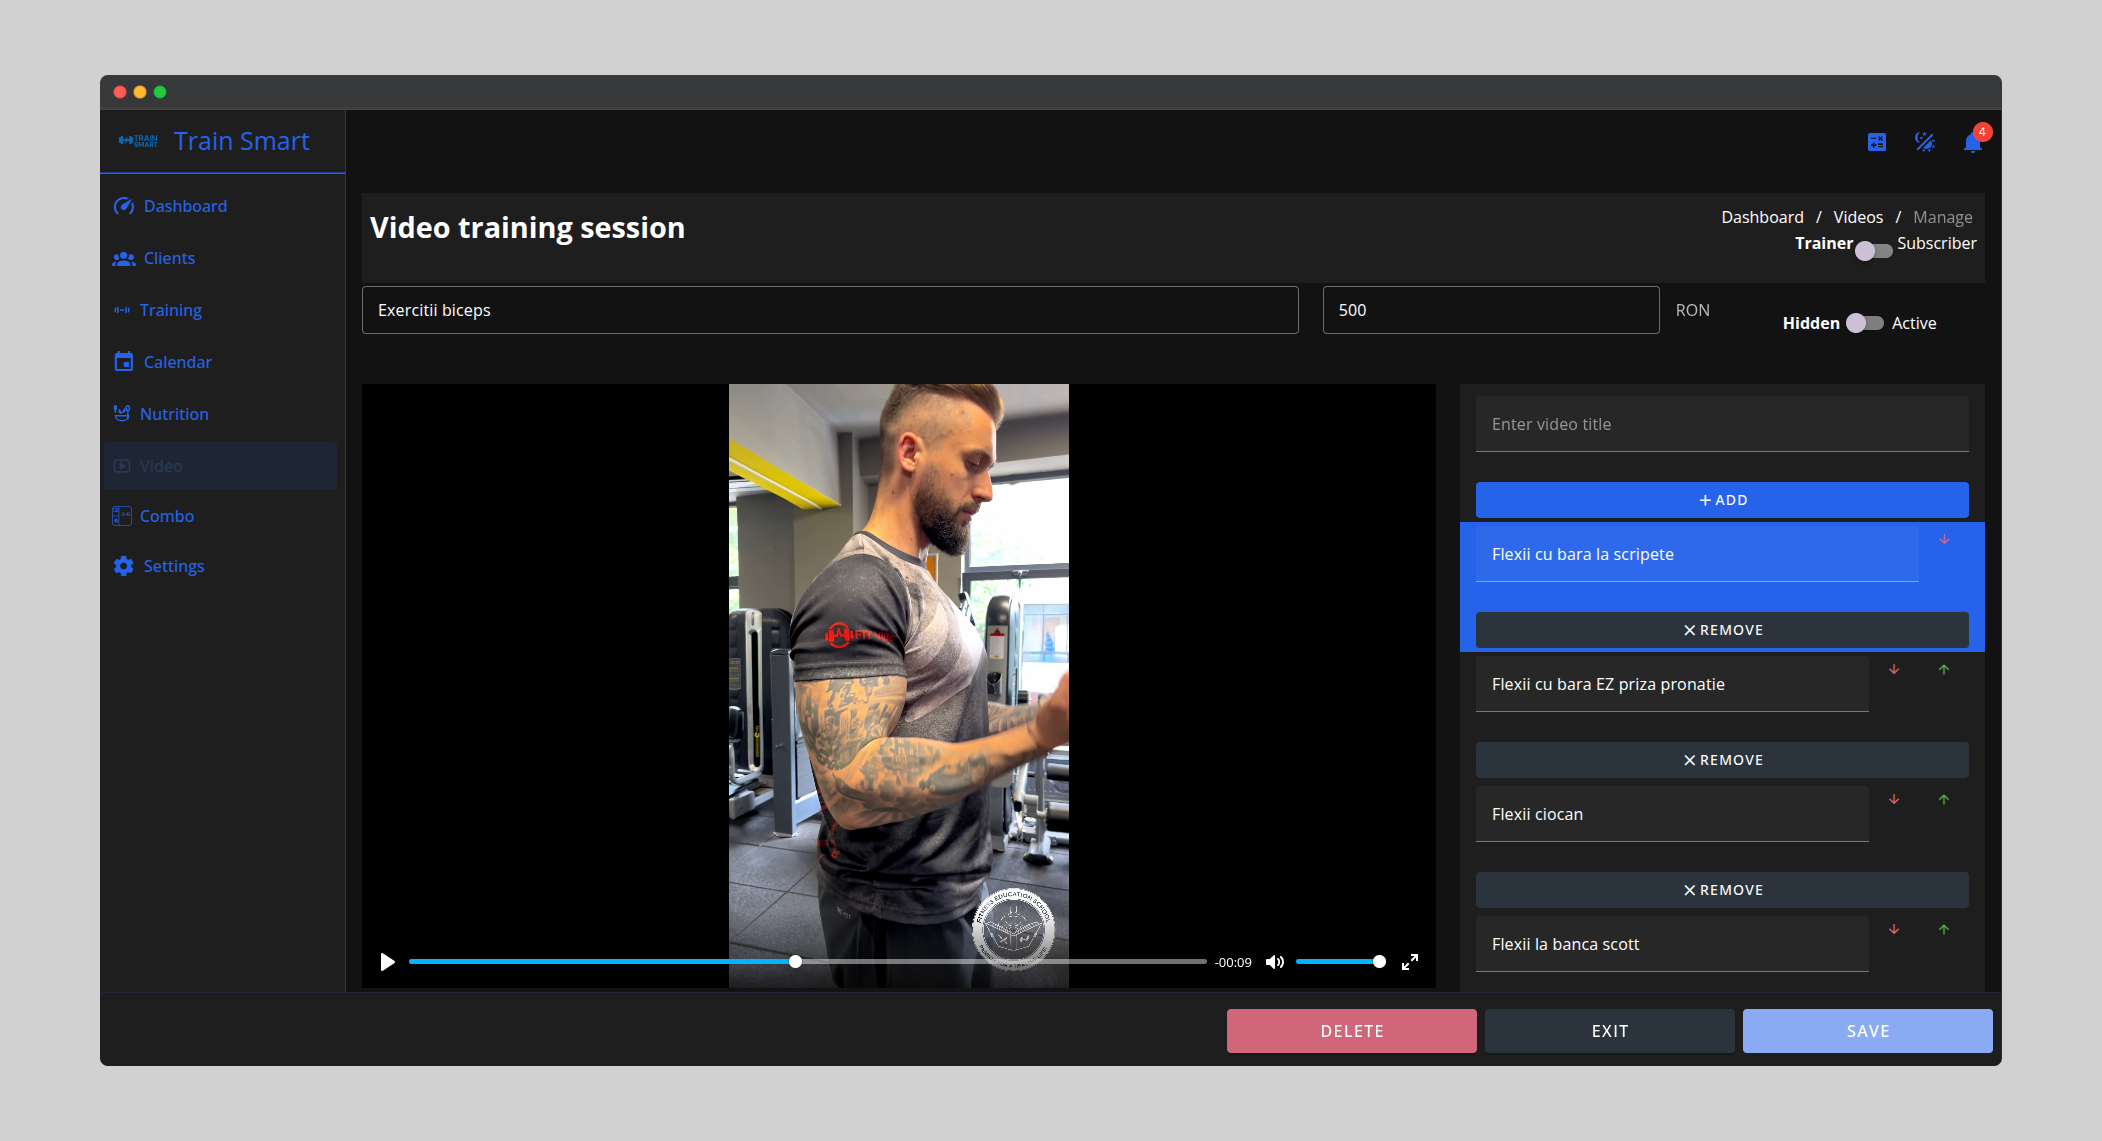The height and width of the screenshot is (1141, 2102).
Task: Select Training in the left navigation
Action: click(x=170, y=309)
